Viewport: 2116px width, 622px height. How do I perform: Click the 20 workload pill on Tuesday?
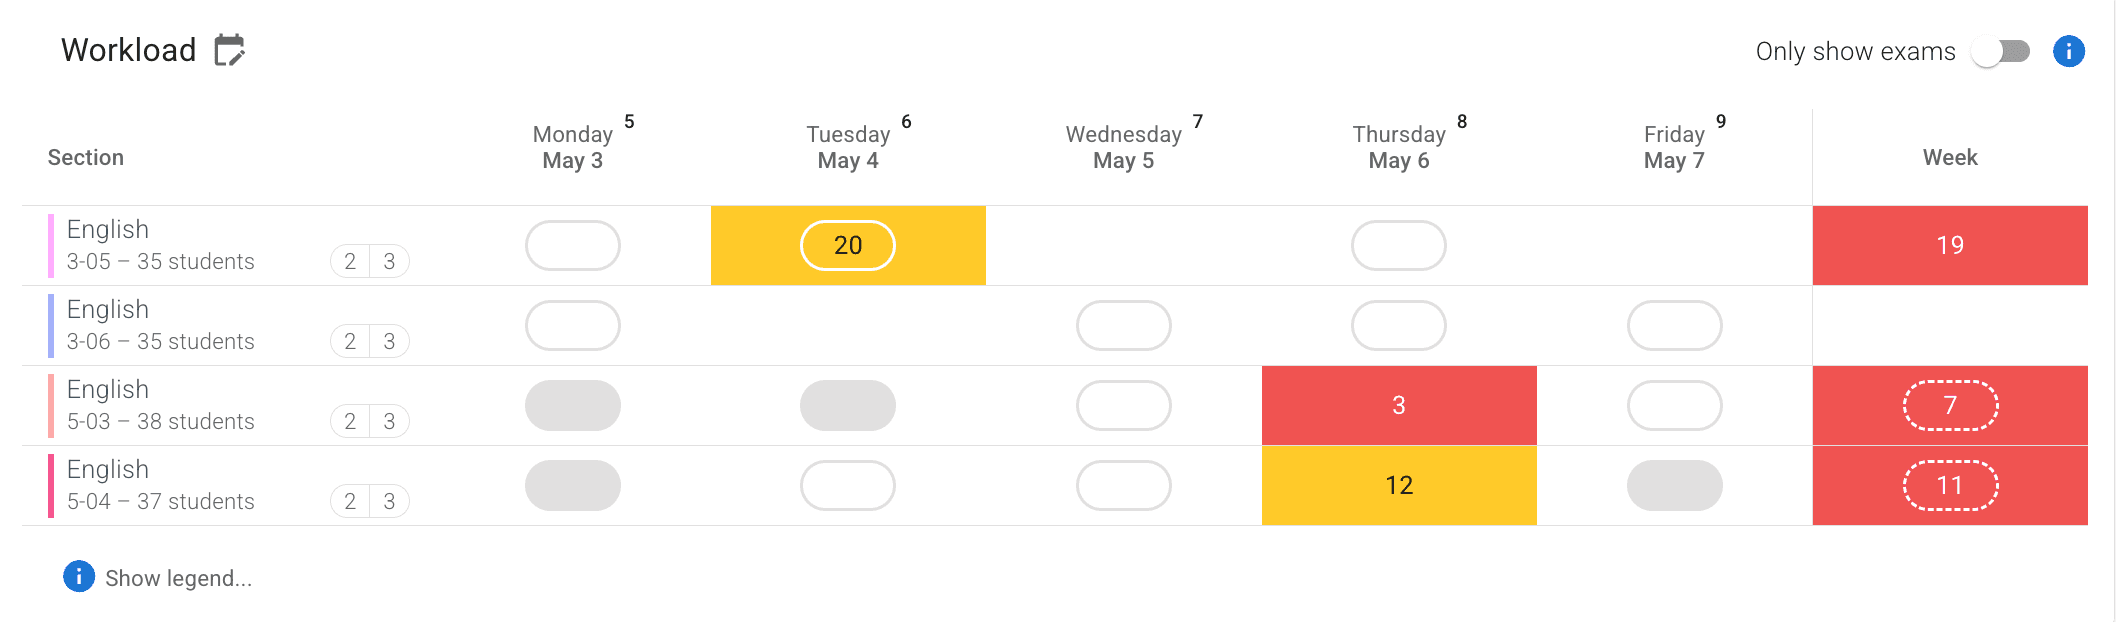847,245
